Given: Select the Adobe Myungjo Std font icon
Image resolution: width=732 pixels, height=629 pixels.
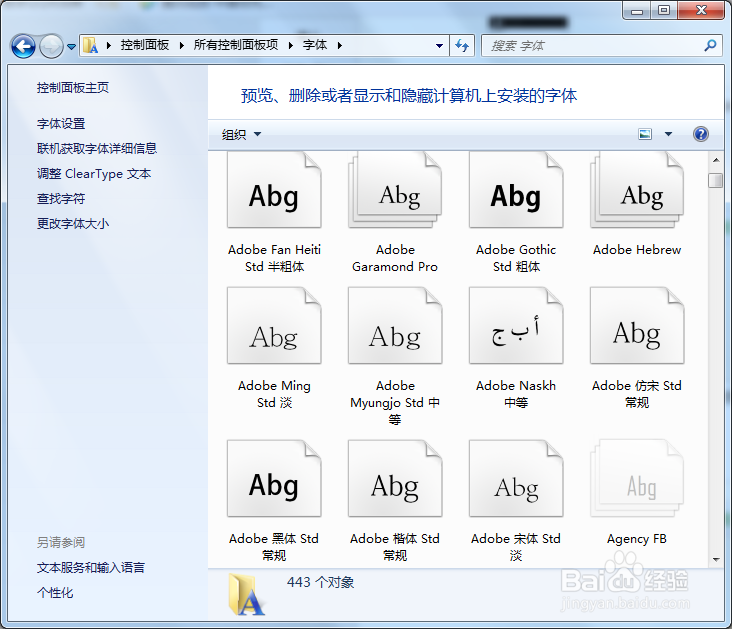Looking at the screenshot, I should click(395, 325).
